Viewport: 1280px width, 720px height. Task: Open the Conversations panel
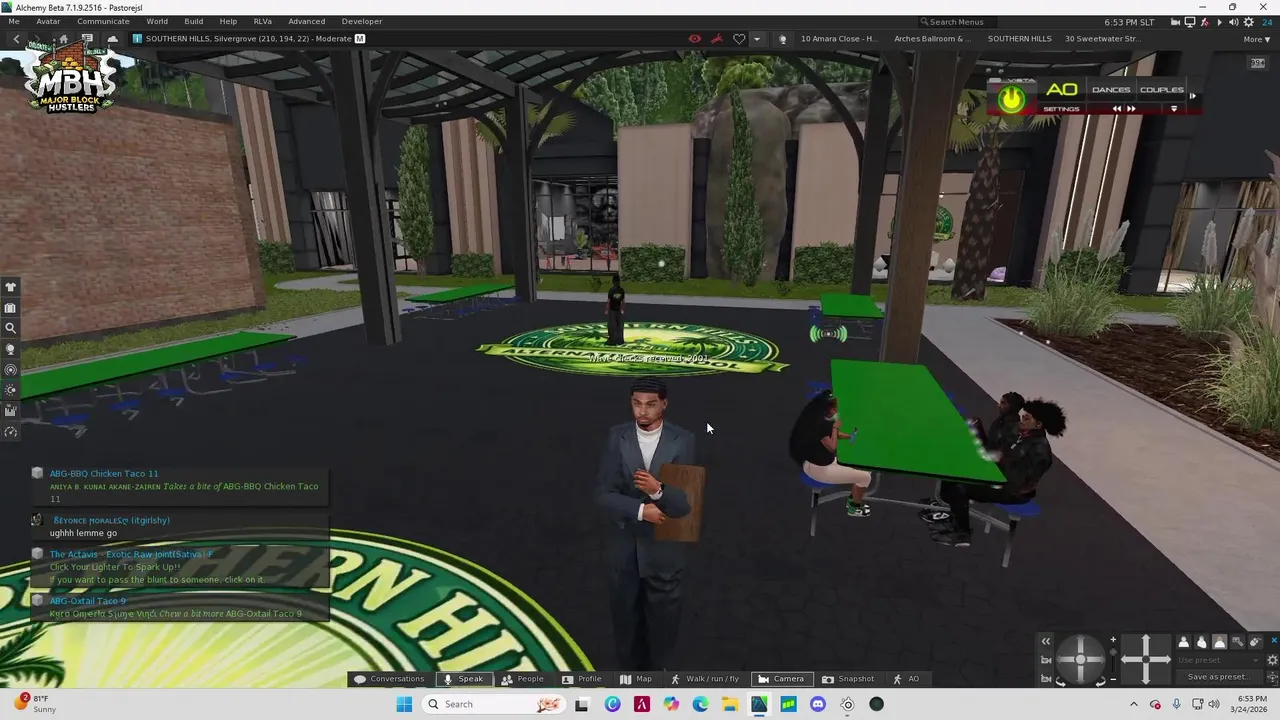389,679
